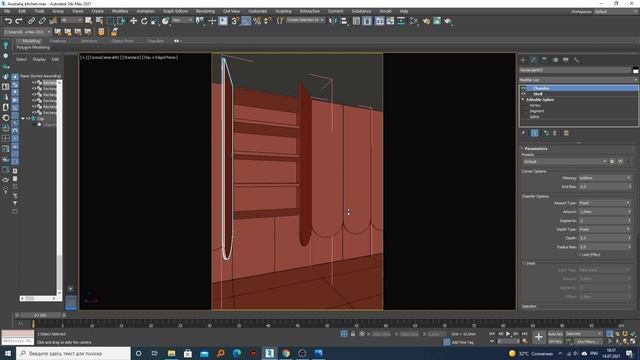640x360 pixels.
Task: Toggle the Set Key mode button
Action: pos(555,341)
